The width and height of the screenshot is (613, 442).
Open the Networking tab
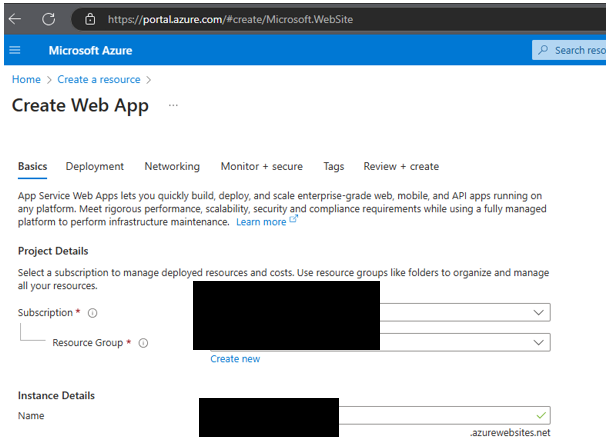(172, 166)
